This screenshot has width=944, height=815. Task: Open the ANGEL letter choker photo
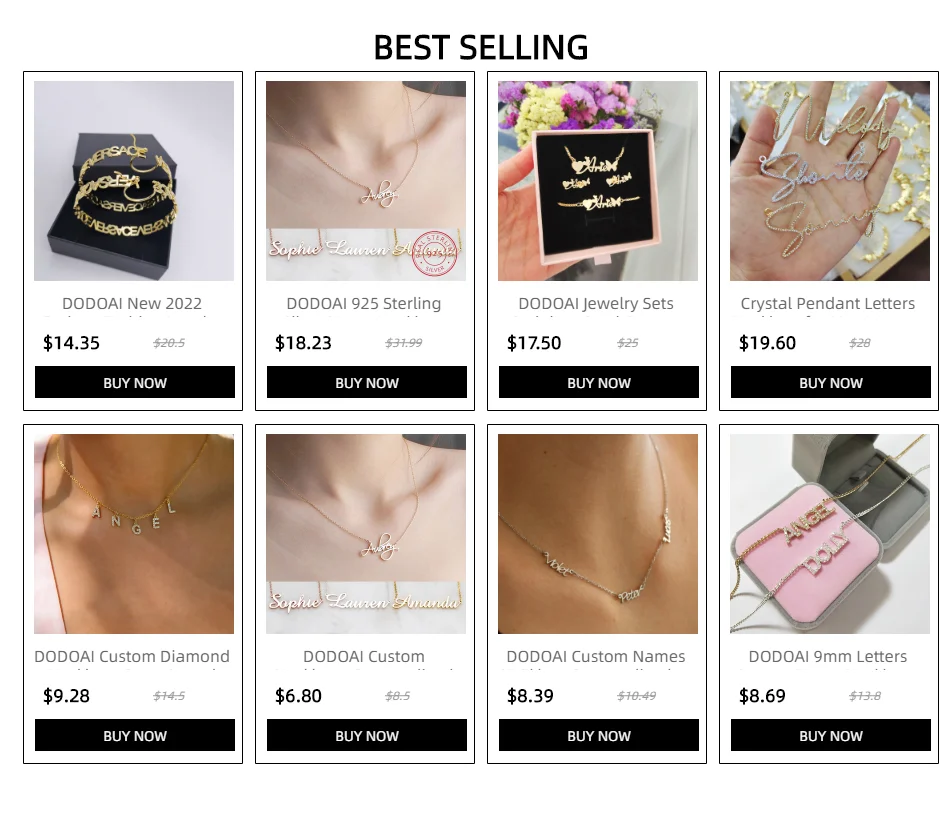[x=134, y=534]
